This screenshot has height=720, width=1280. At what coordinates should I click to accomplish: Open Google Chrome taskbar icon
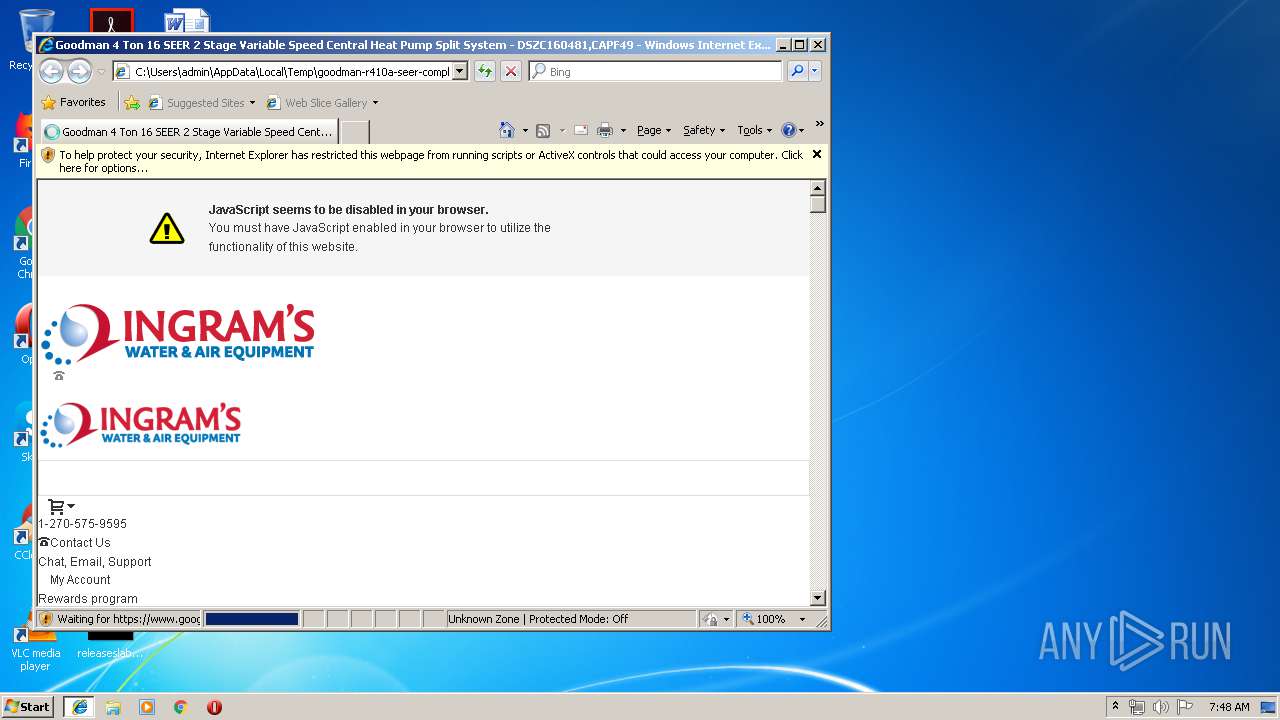coord(181,706)
